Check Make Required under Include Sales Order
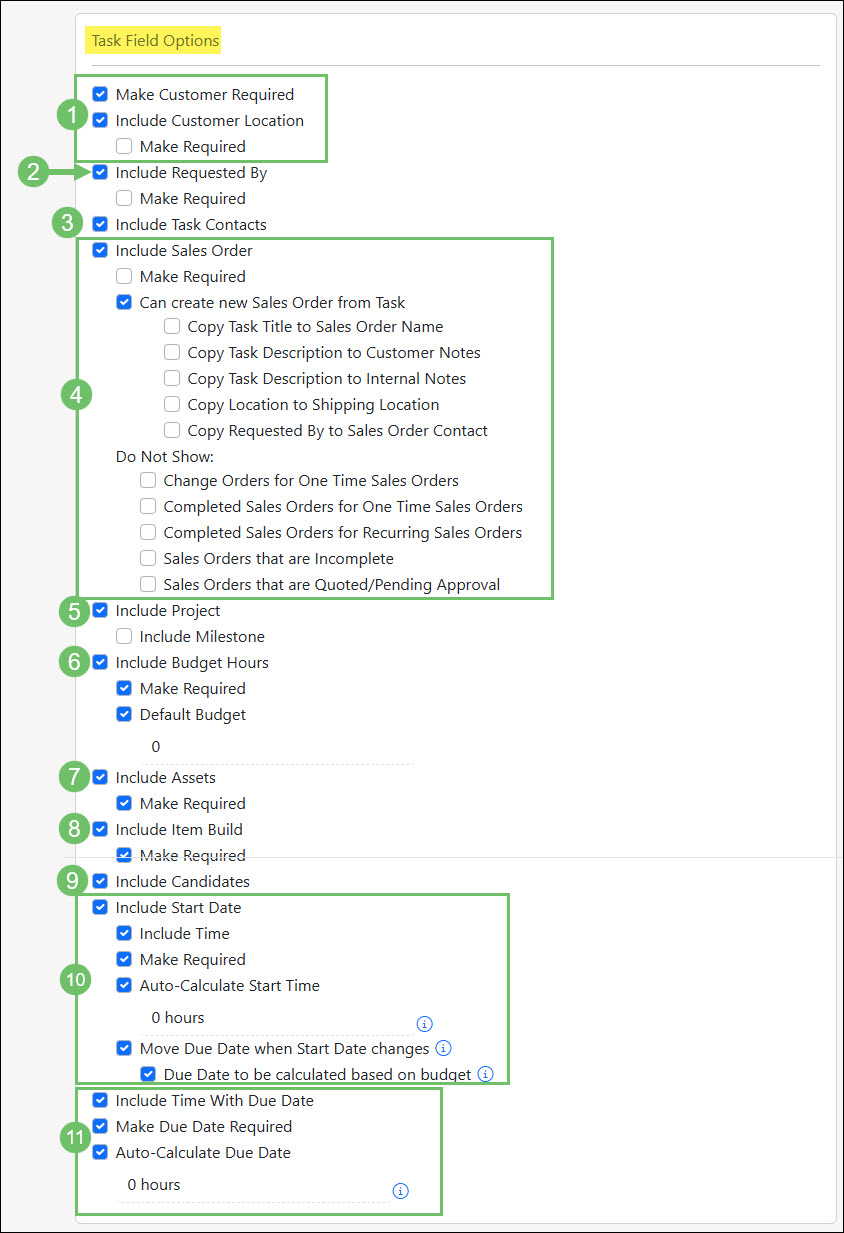This screenshot has height=1233, width=844. 124,276
